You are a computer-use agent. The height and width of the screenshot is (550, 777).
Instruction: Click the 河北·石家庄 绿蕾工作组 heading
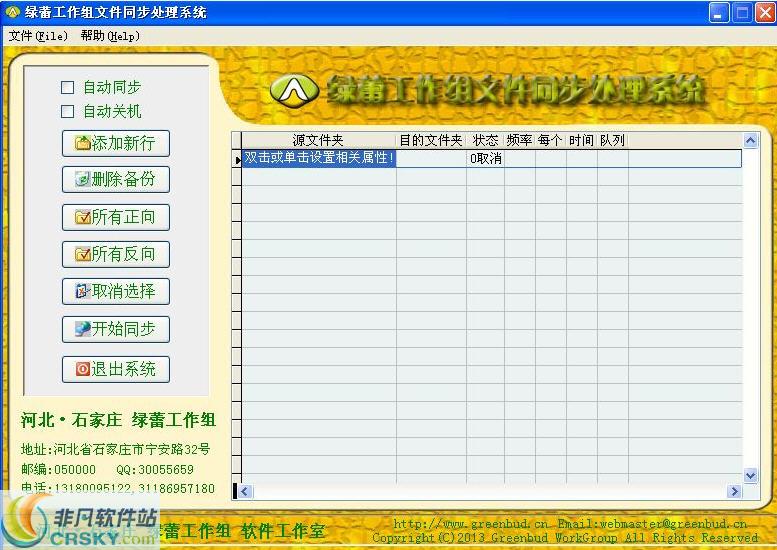pyautogui.click(x=118, y=420)
